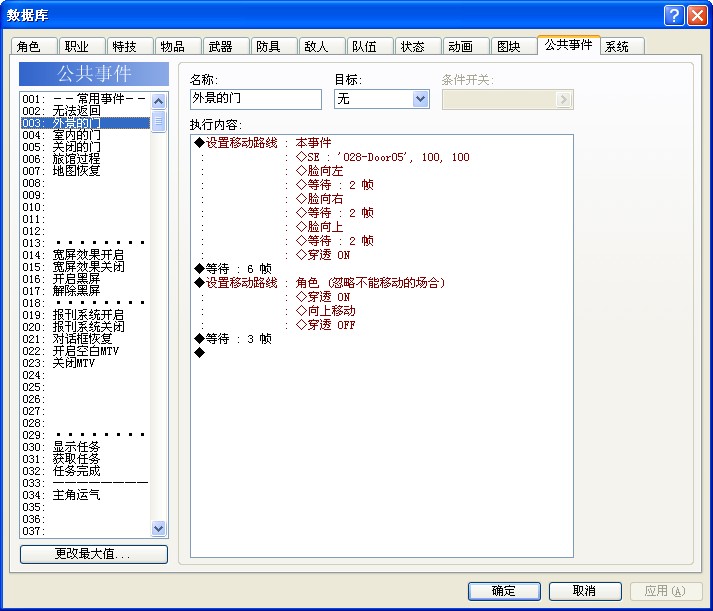Switch to the 状态 tab
Image resolution: width=713 pixels, height=611 pixels.
pyautogui.click(x=418, y=46)
